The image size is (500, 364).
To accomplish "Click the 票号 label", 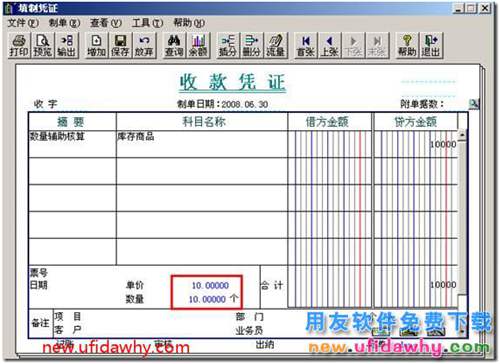I will click(39, 273).
